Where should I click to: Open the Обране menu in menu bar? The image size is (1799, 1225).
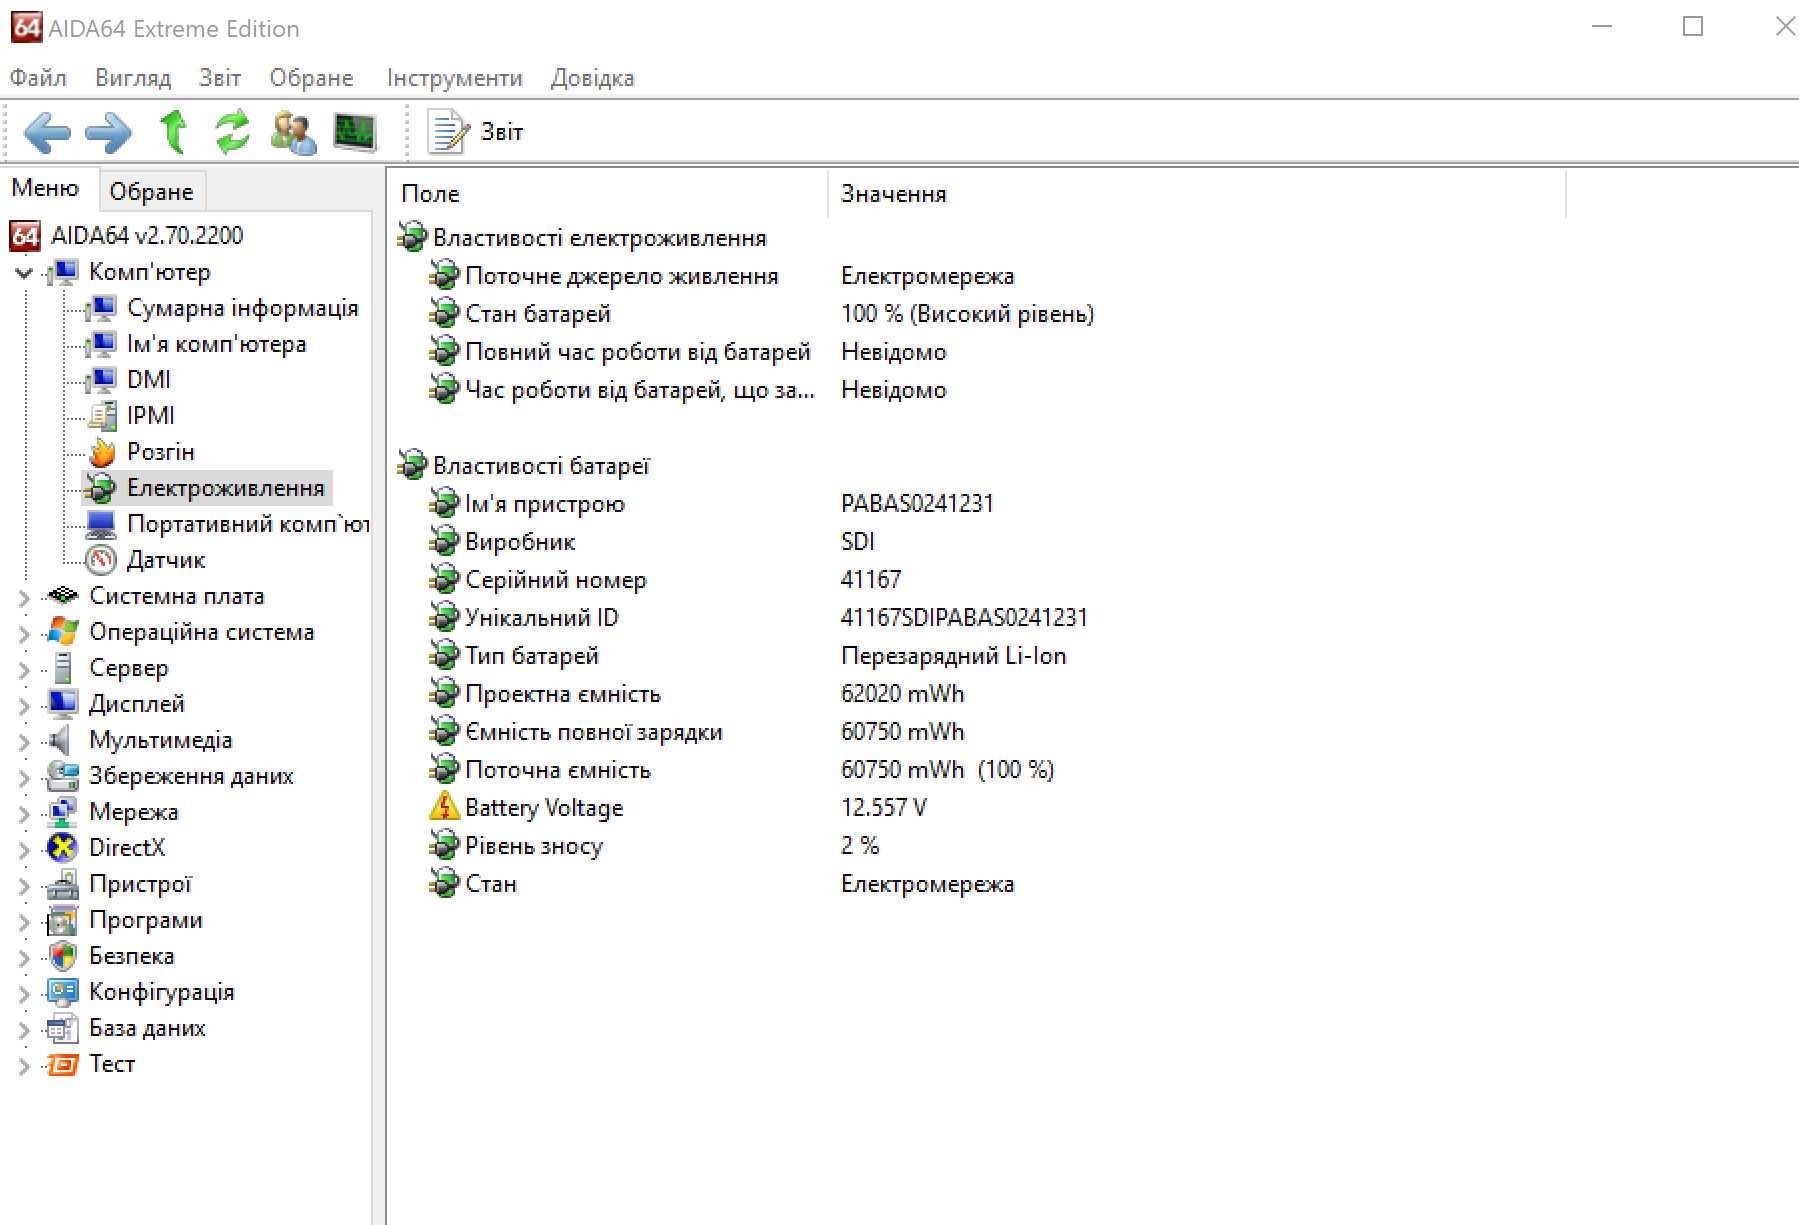pyautogui.click(x=311, y=78)
